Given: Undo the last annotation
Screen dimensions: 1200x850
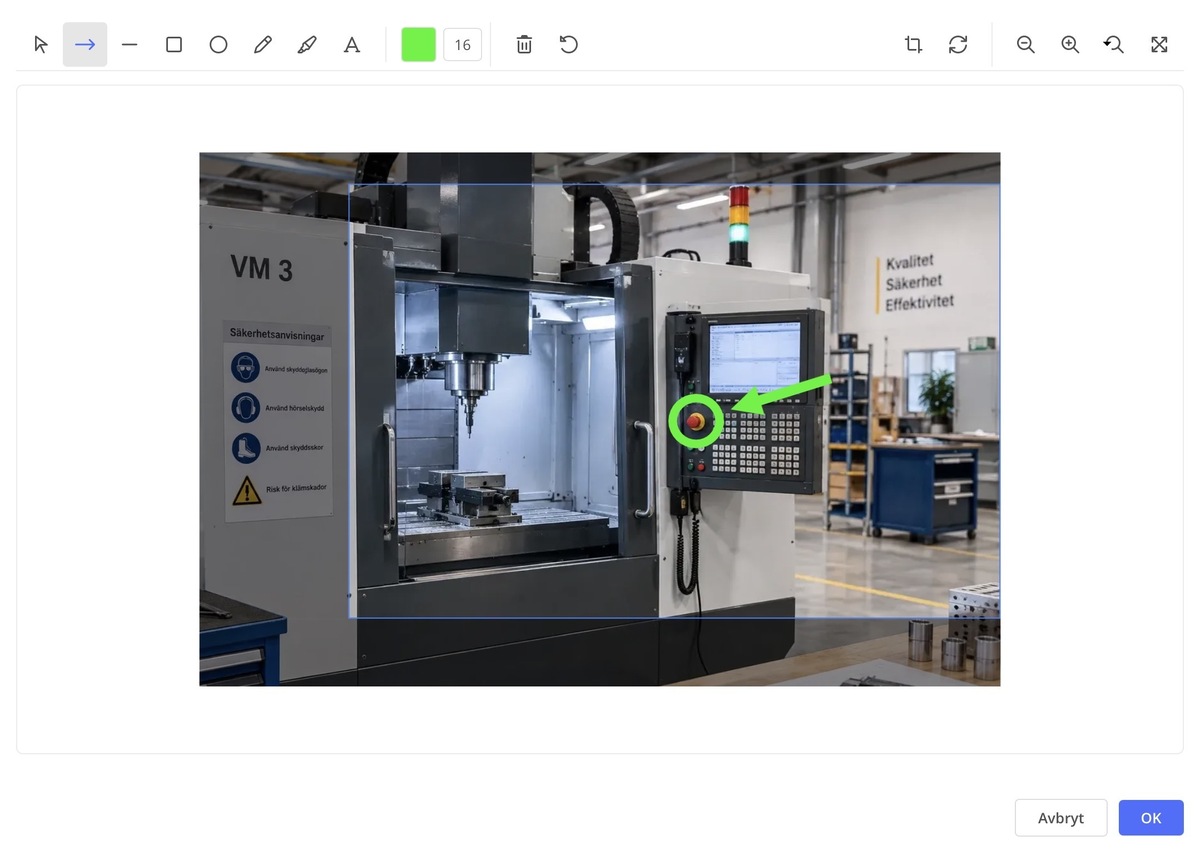Looking at the screenshot, I should pos(569,44).
